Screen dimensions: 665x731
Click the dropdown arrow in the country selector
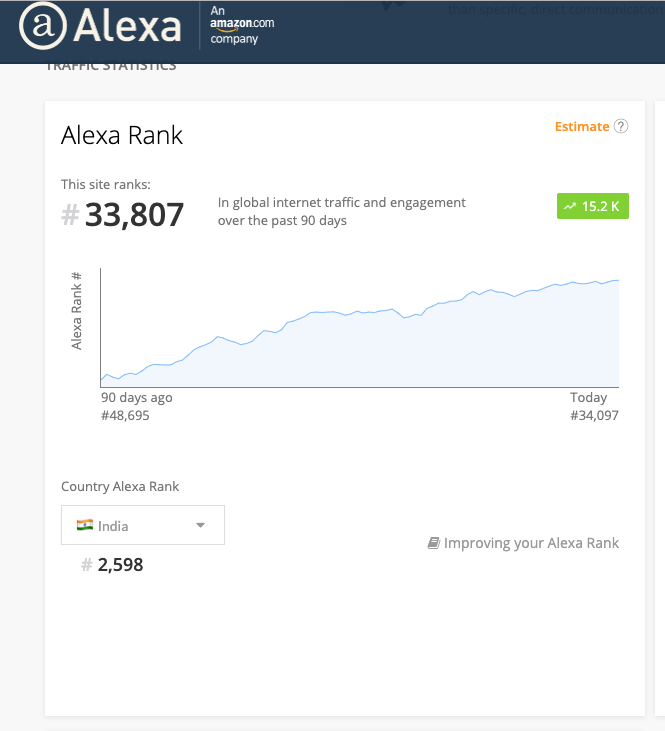[200, 525]
